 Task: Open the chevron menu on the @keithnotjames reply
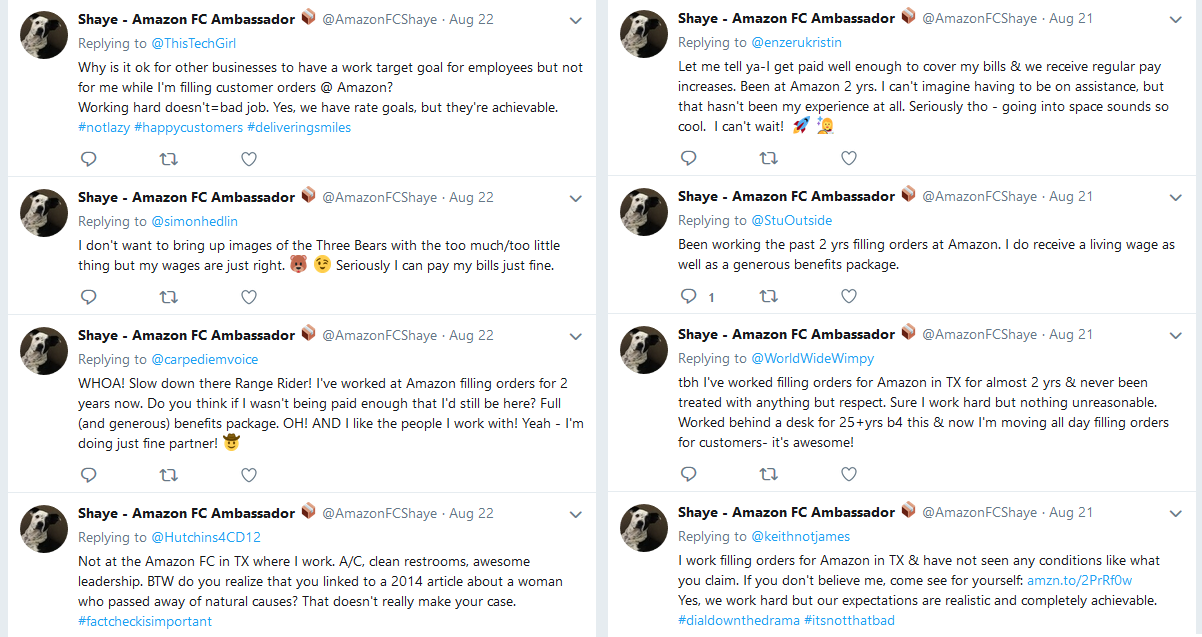[1176, 513]
